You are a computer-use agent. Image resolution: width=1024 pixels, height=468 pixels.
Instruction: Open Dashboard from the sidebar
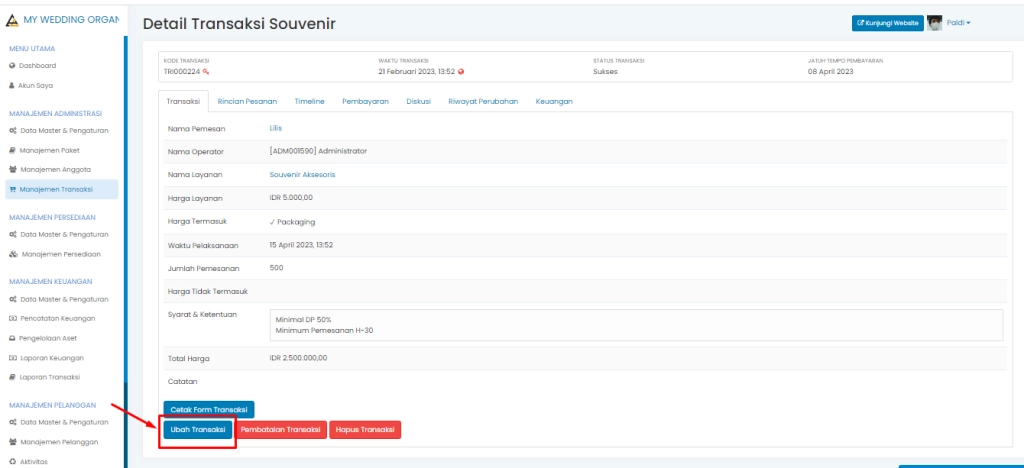pyautogui.click(x=37, y=66)
